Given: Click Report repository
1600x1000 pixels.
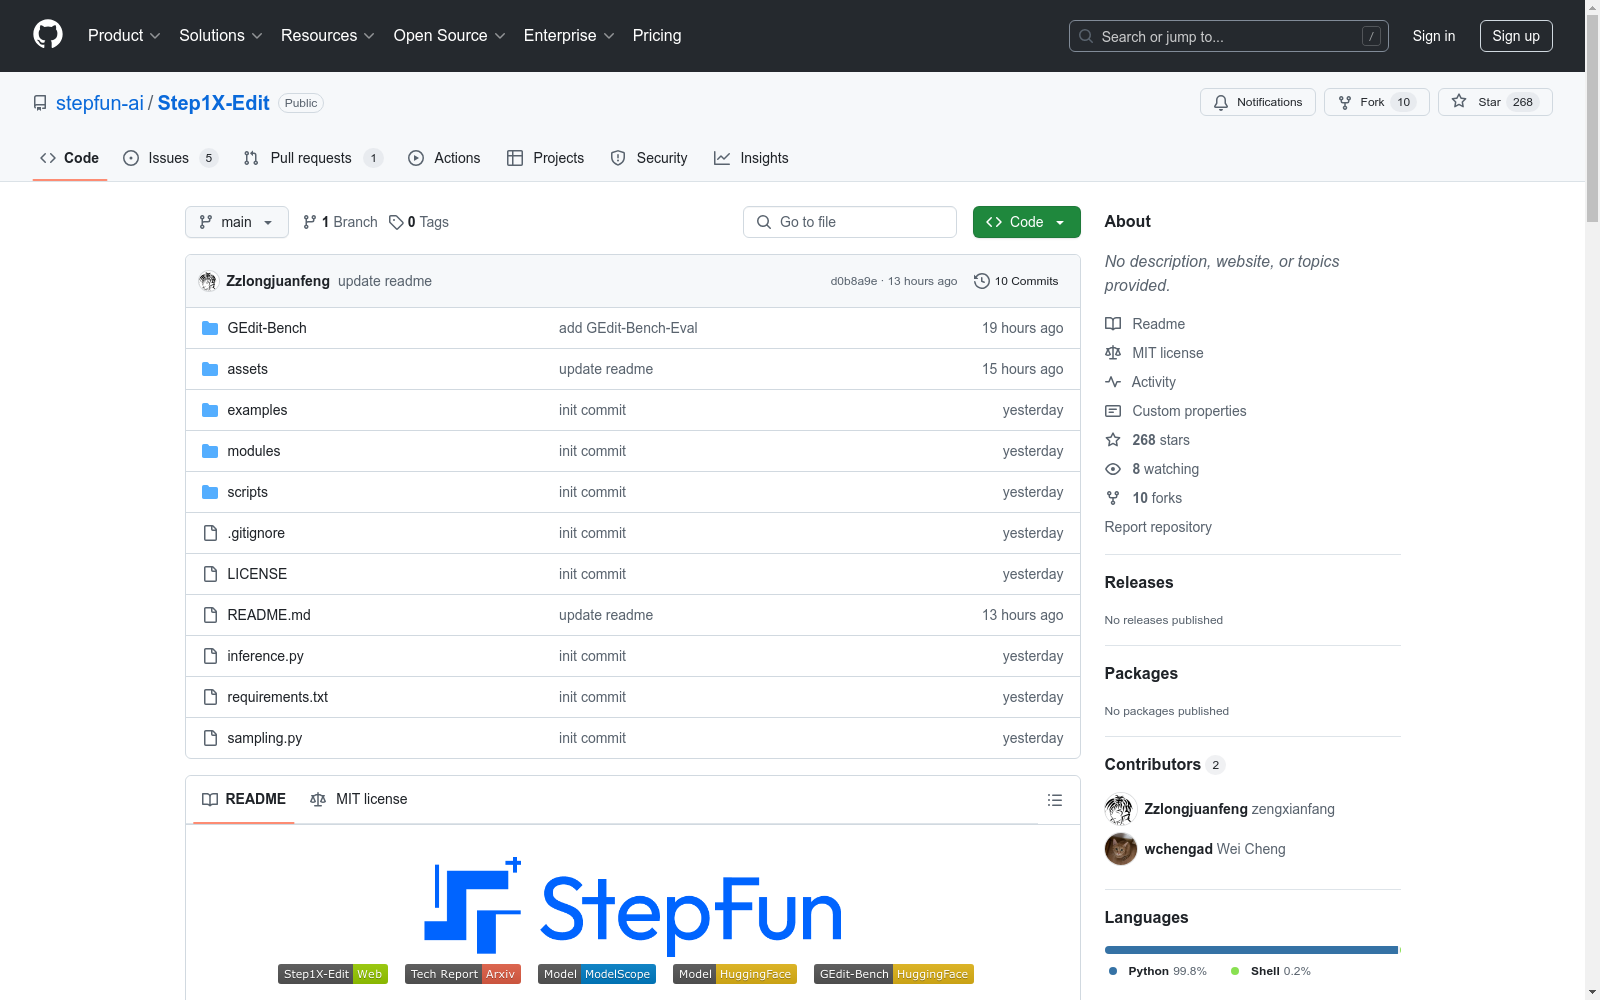Looking at the screenshot, I should [1158, 527].
